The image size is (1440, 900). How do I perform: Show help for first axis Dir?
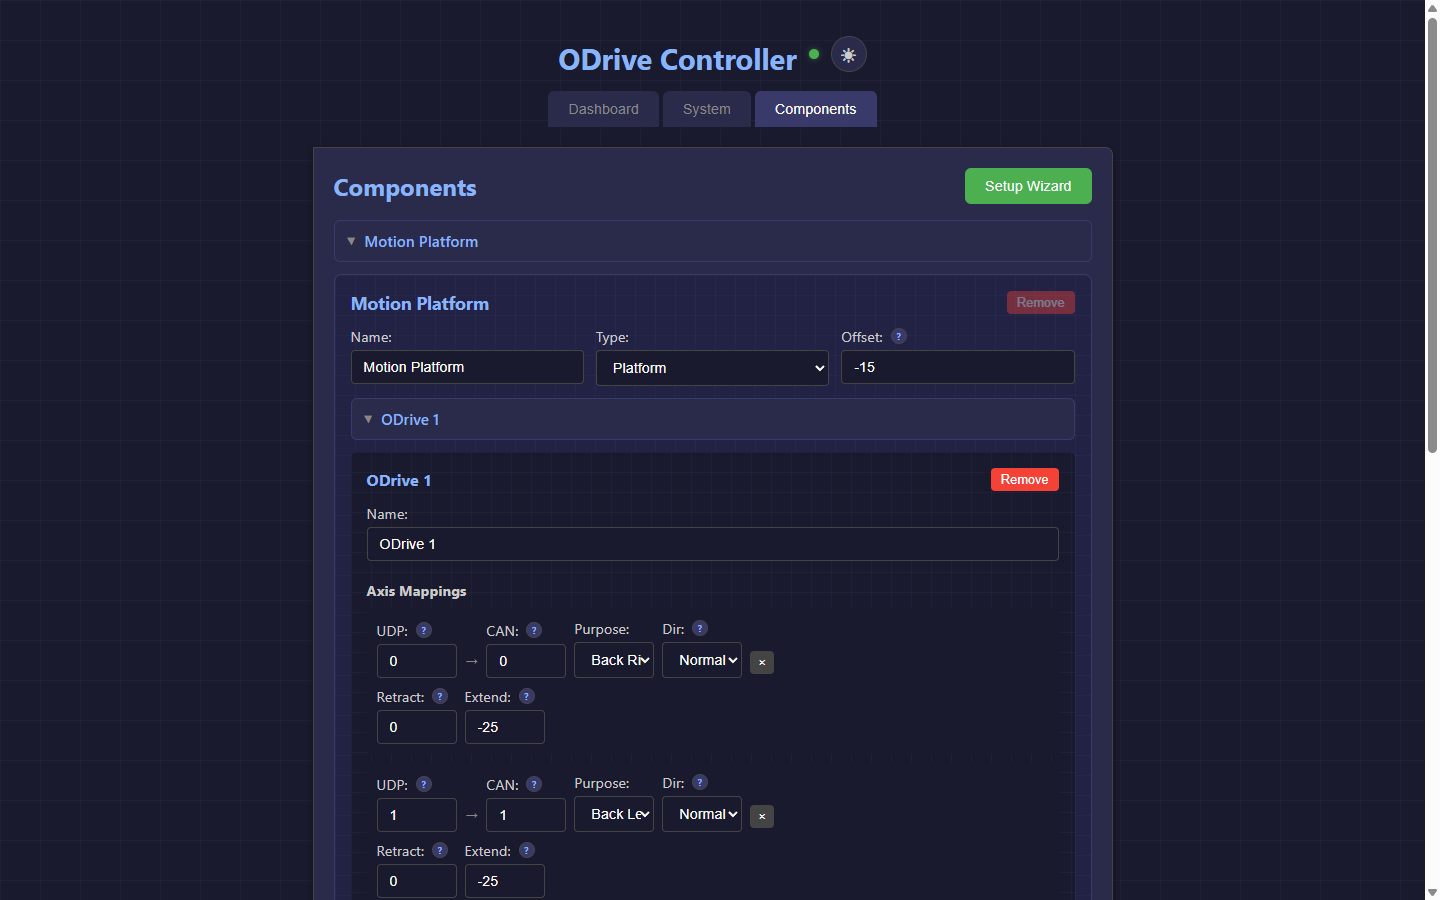(700, 628)
